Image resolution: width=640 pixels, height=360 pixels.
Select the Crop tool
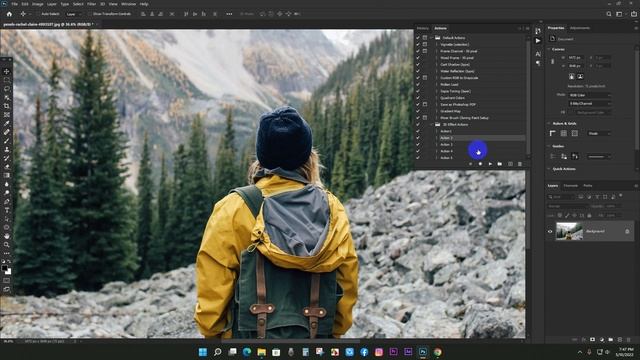pos(7,106)
